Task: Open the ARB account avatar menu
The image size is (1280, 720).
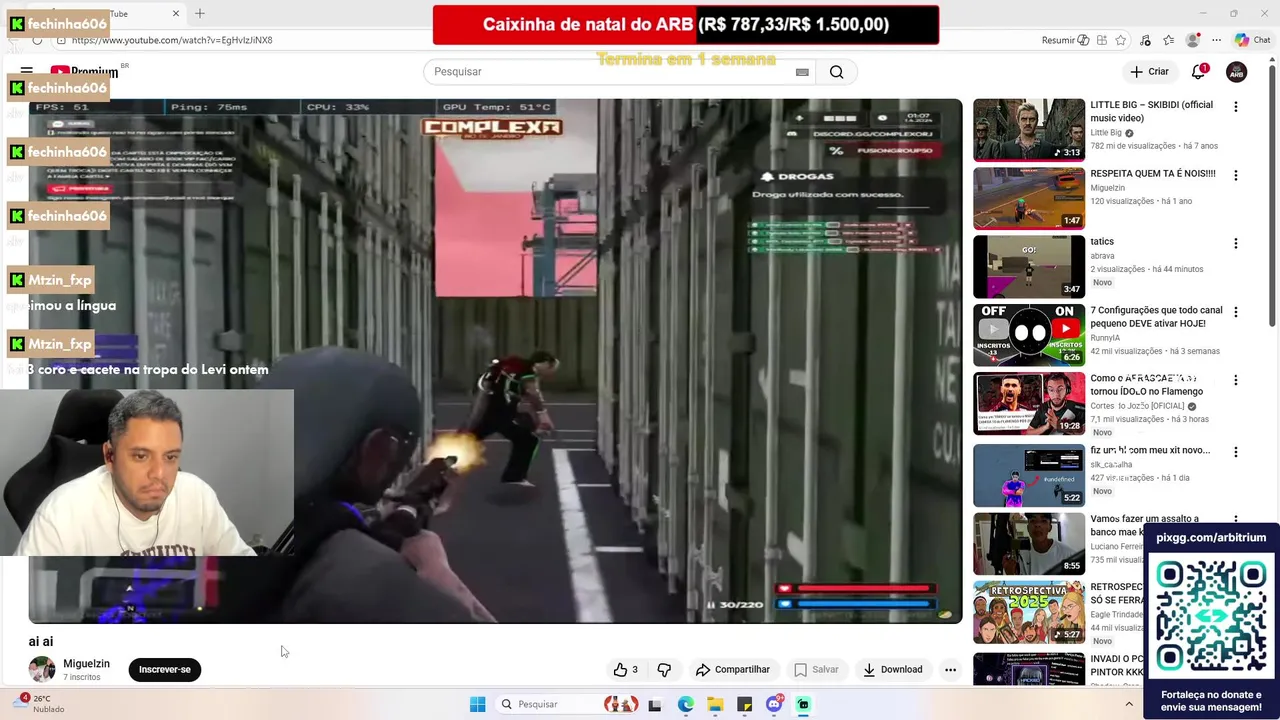Action: pyautogui.click(x=1237, y=72)
